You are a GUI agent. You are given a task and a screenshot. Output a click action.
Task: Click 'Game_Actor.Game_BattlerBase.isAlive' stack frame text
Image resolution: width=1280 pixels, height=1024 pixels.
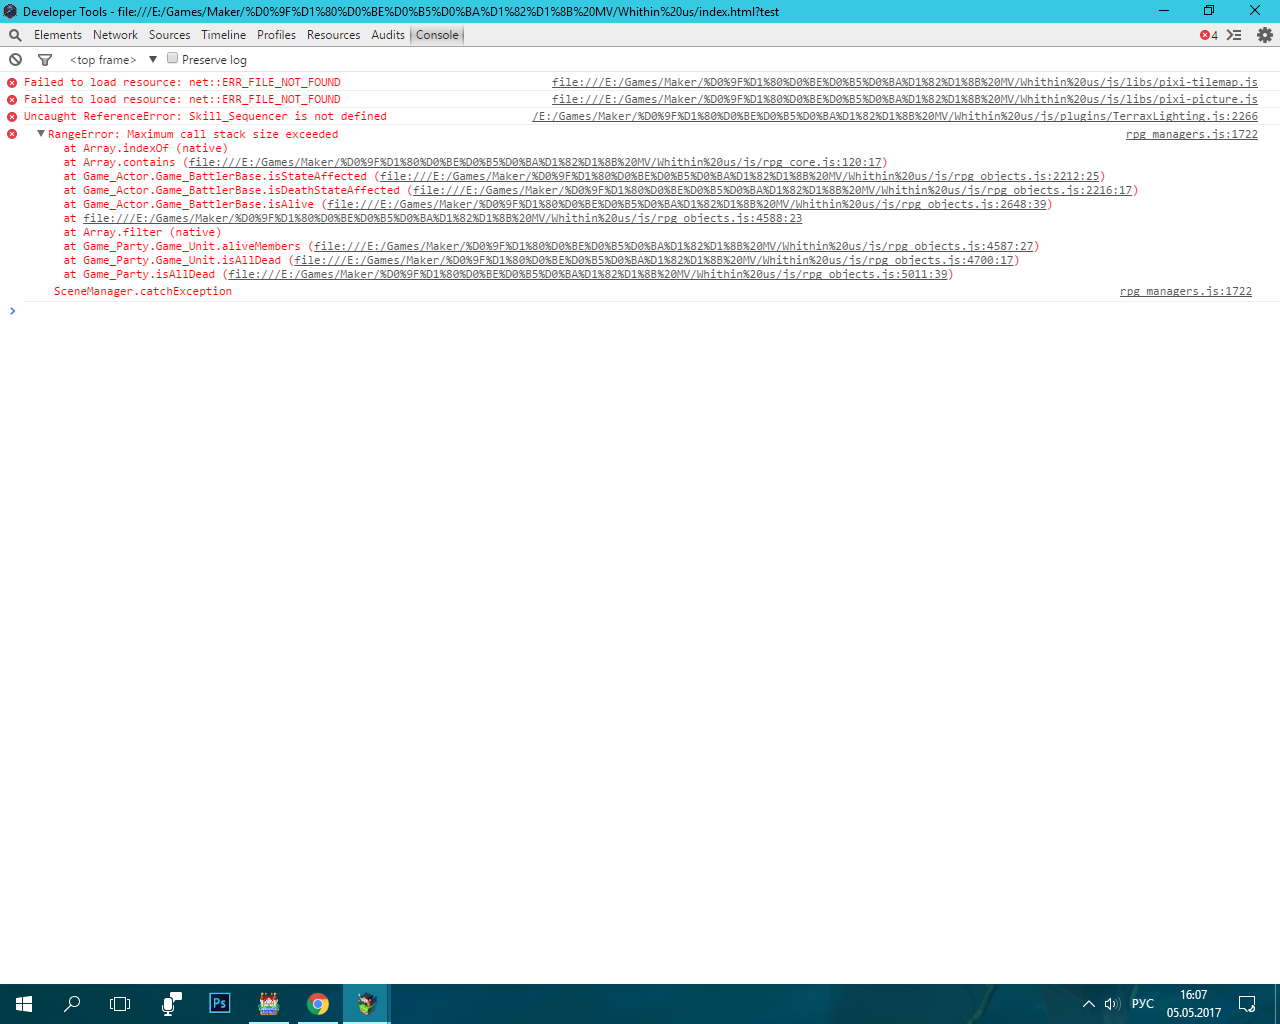(198, 205)
